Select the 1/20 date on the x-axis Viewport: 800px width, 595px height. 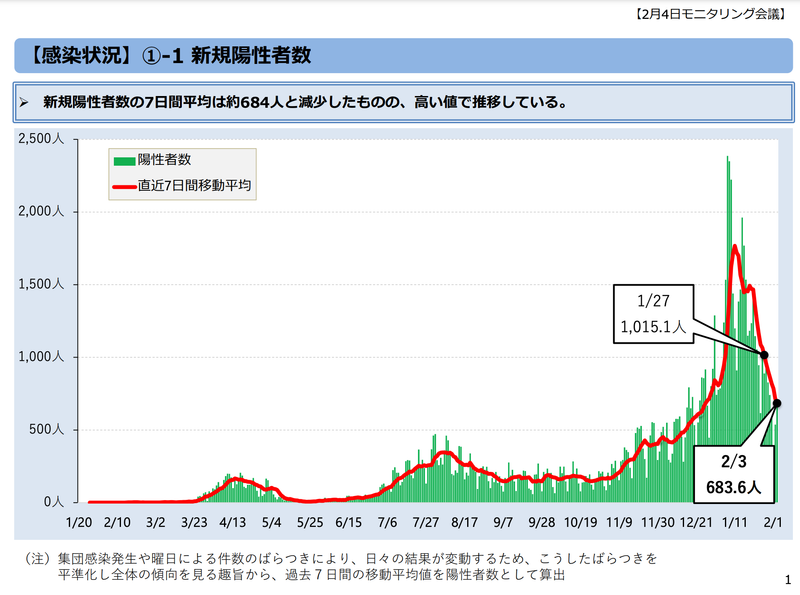pos(80,522)
